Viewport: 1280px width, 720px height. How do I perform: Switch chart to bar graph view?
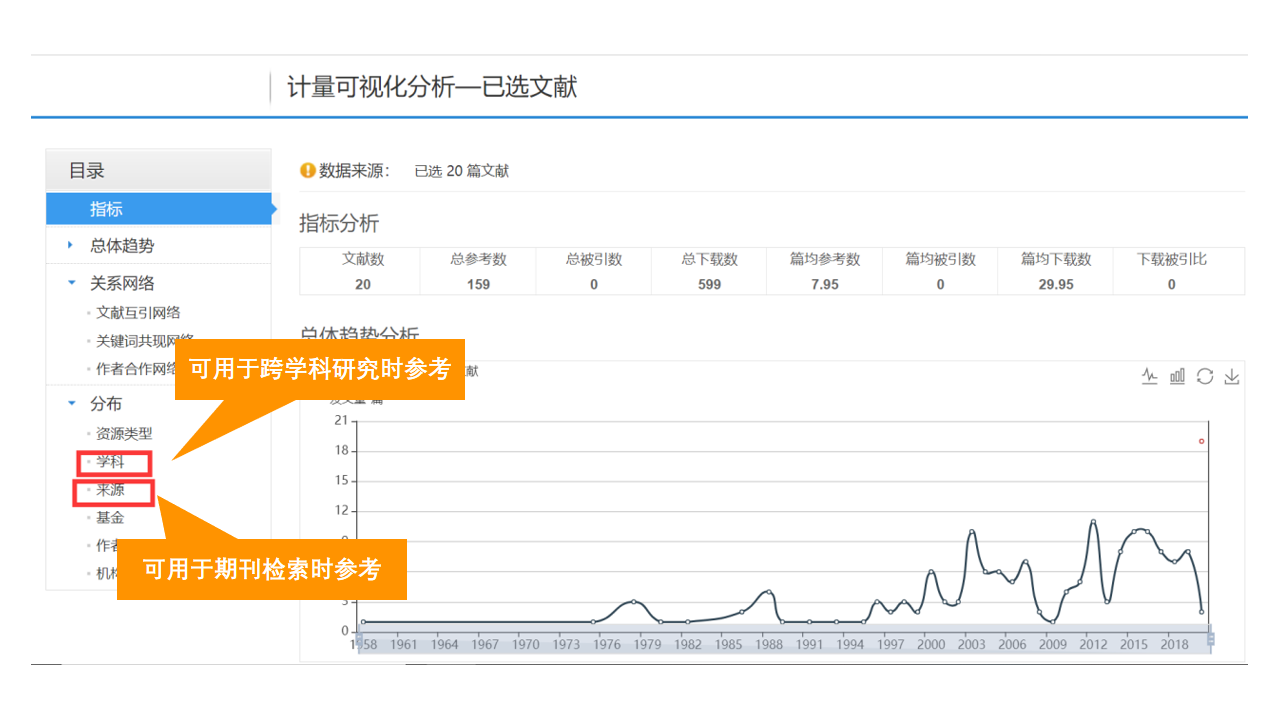(x=1177, y=376)
